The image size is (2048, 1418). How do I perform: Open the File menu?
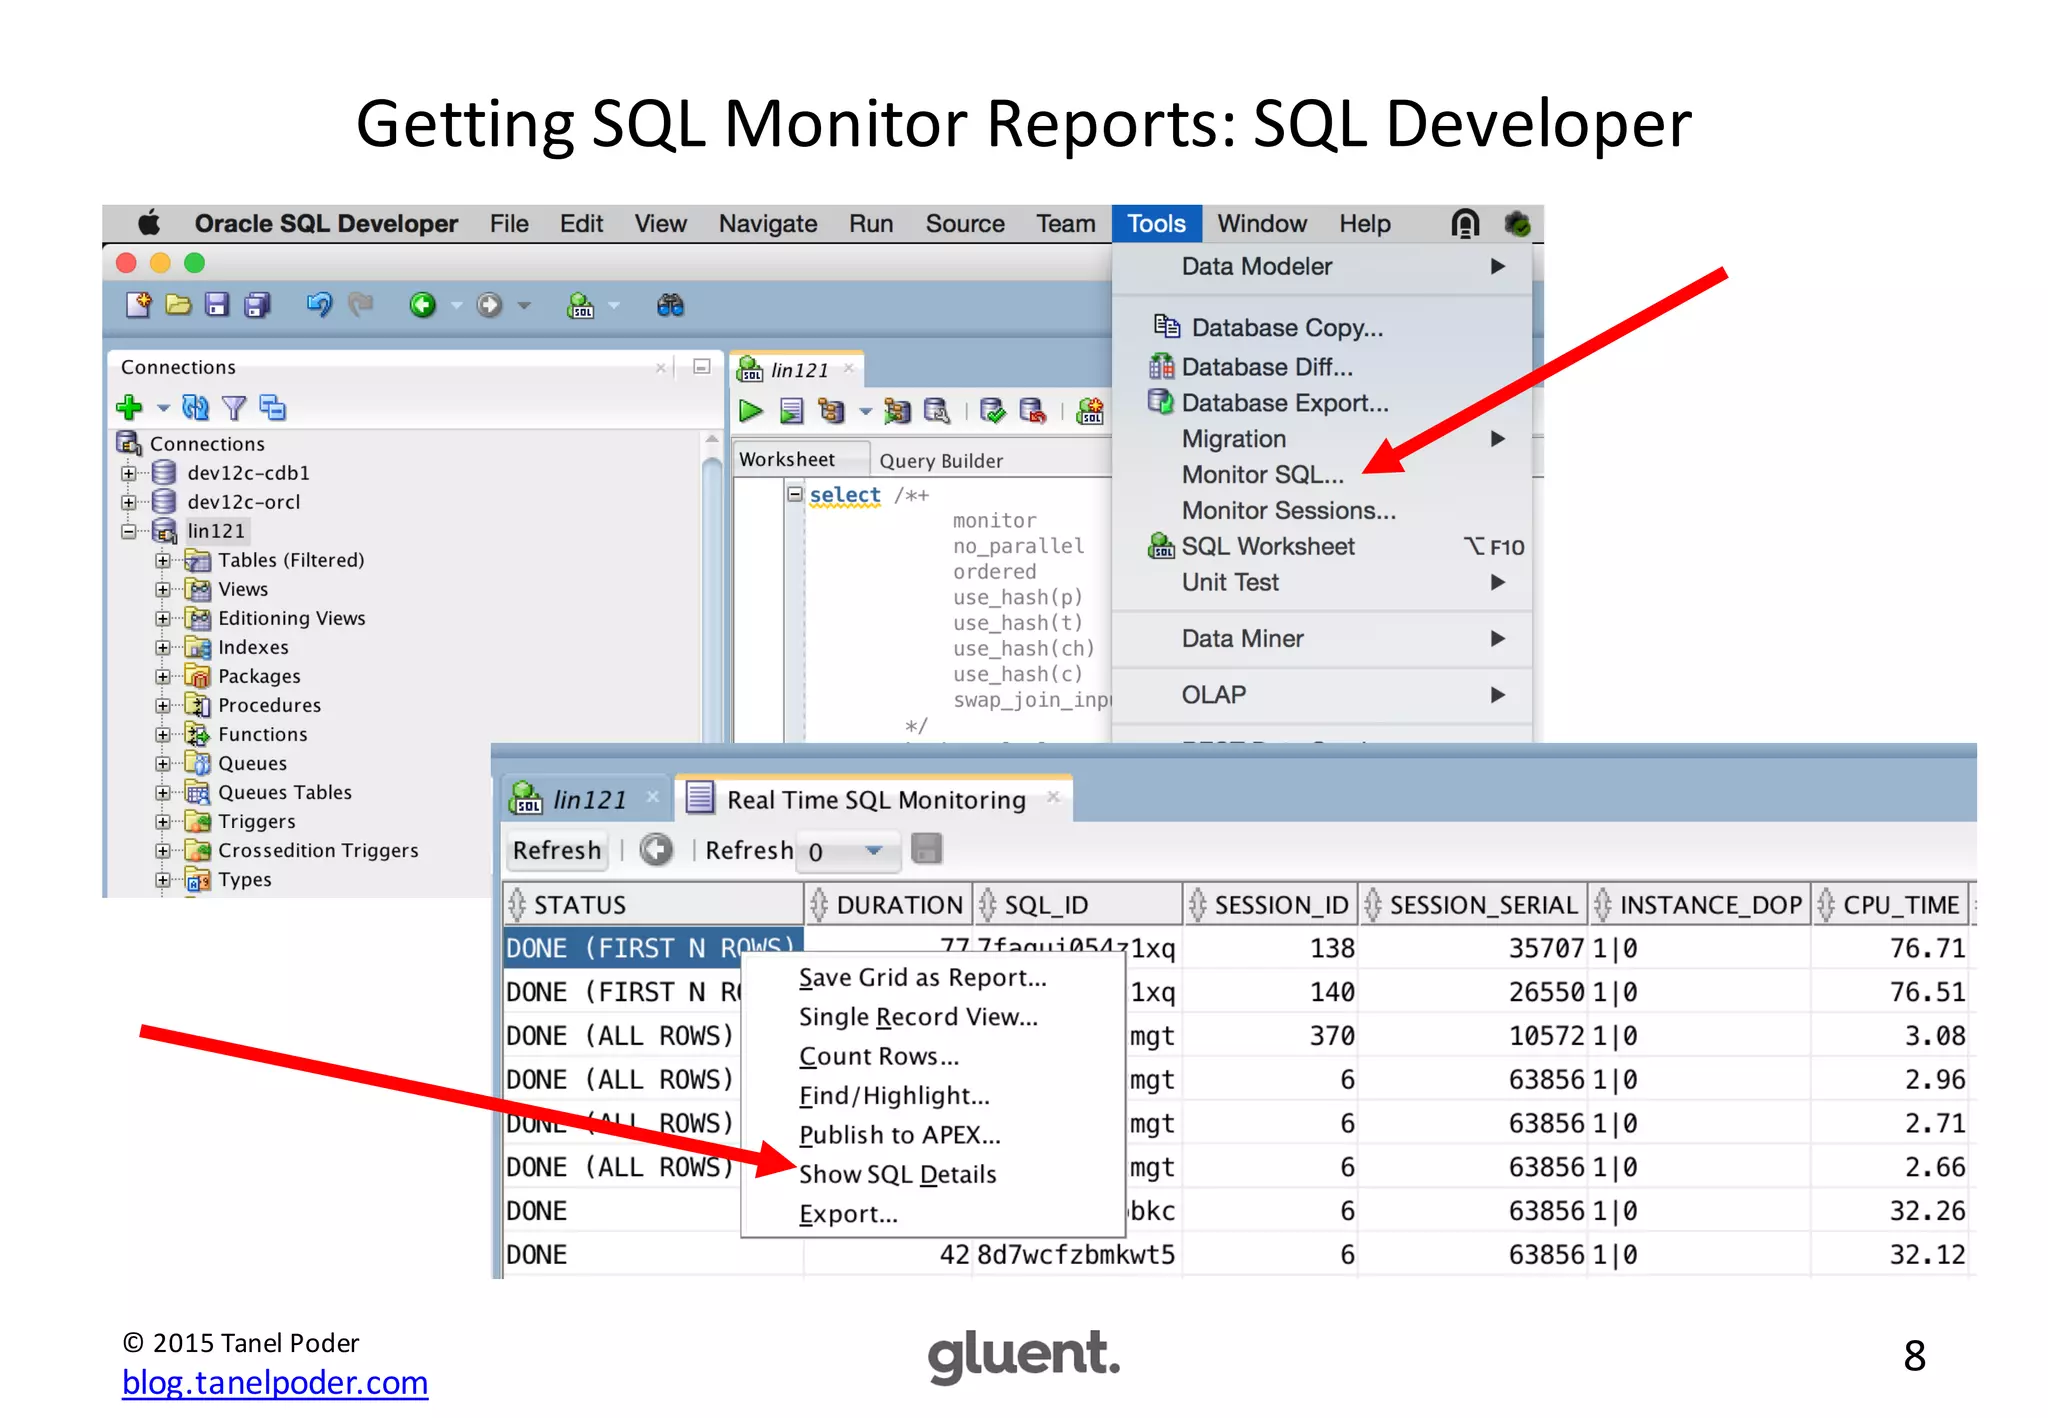(x=509, y=223)
